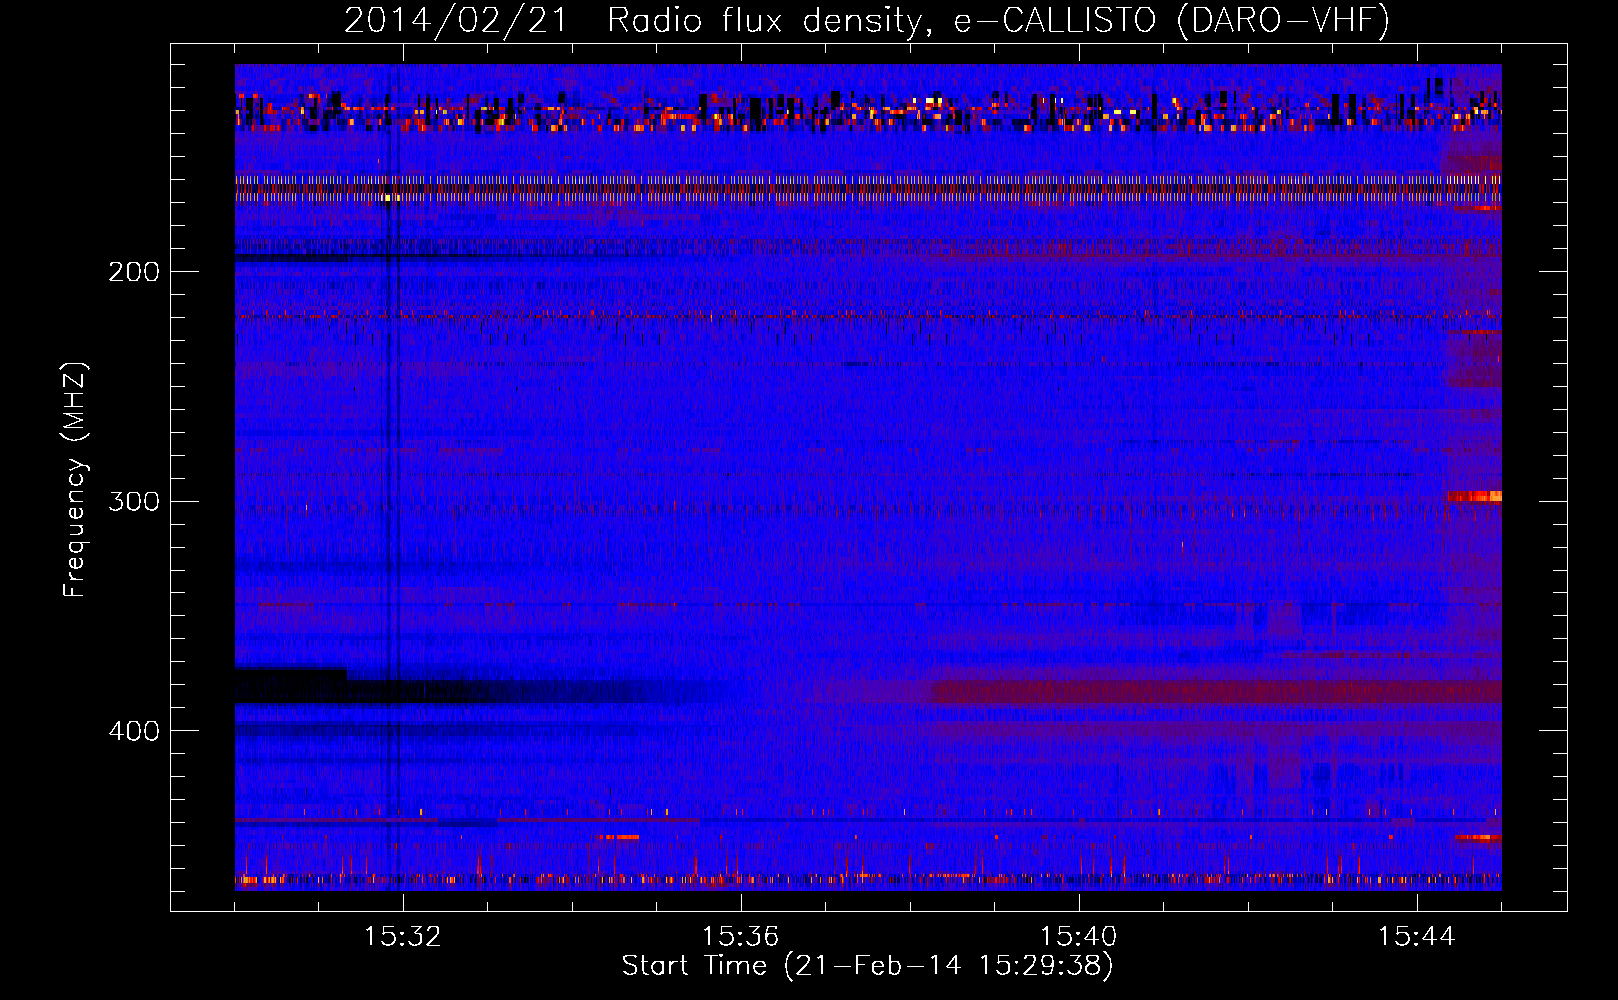Click the 15:40 time tick label
The image size is (1618, 1000).
tap(1079, 937)
